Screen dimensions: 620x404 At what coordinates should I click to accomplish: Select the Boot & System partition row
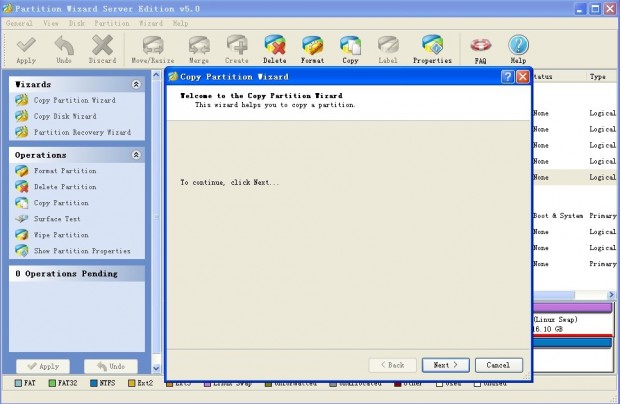coord(575,215)
